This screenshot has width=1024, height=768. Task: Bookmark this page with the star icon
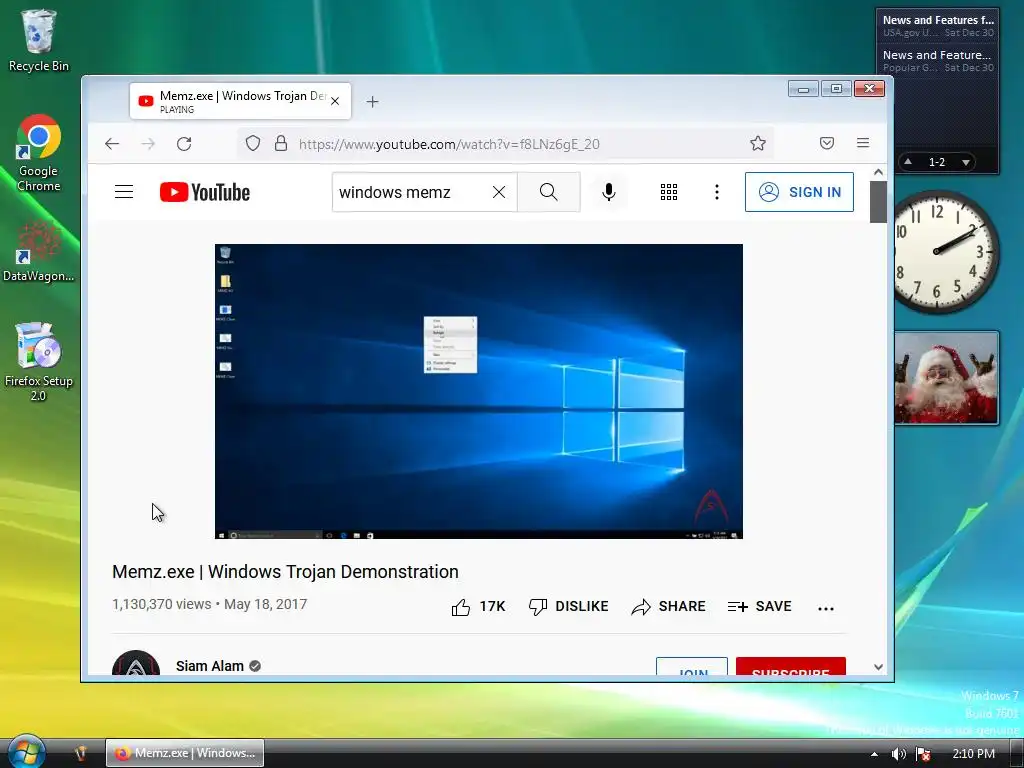click(758, 144)
